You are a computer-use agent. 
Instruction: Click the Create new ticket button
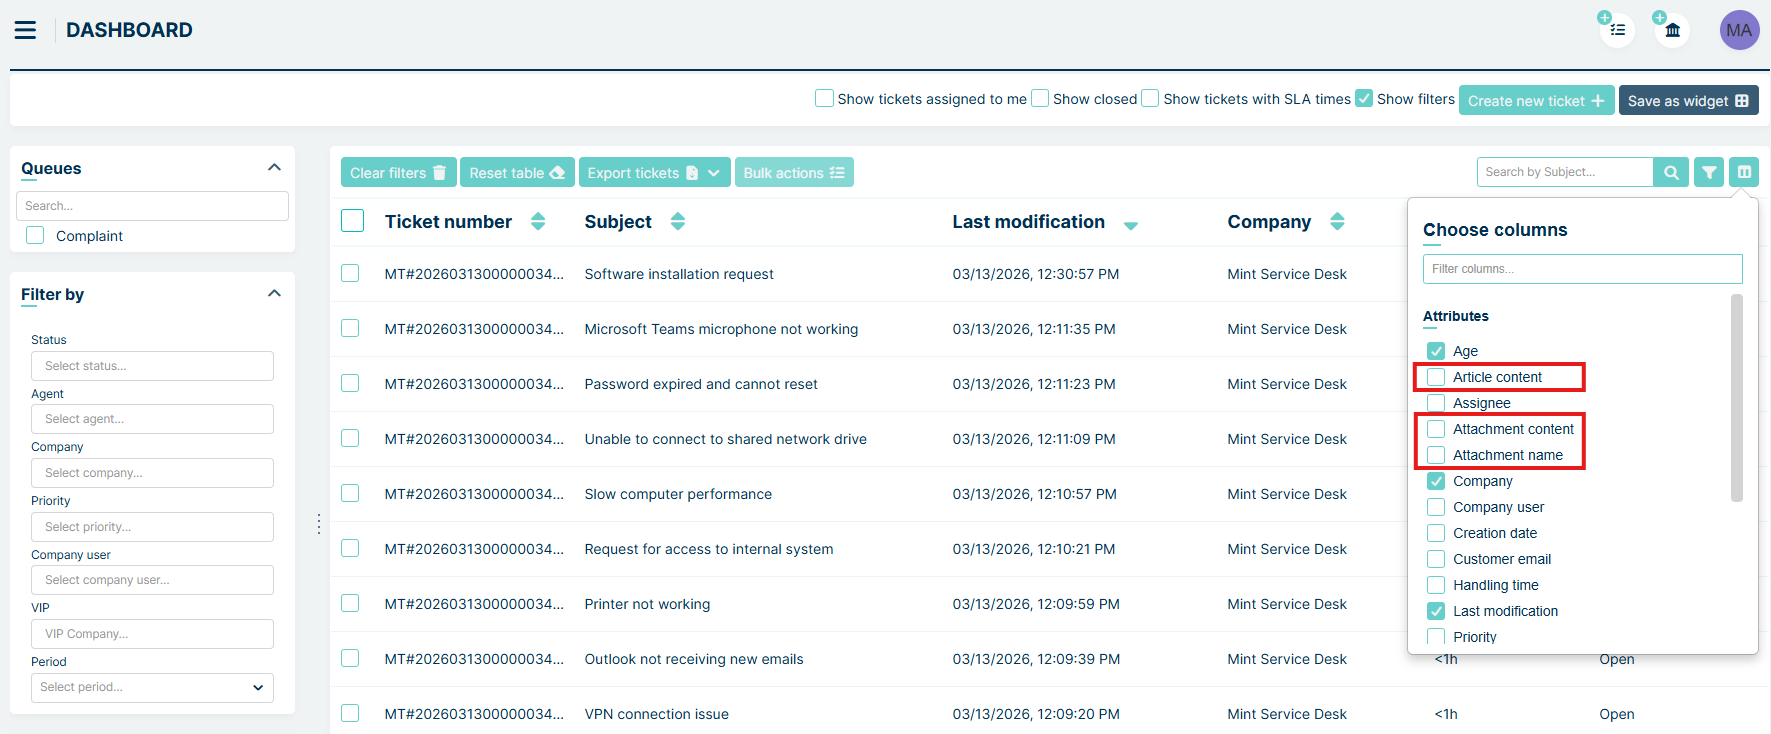1536,101
